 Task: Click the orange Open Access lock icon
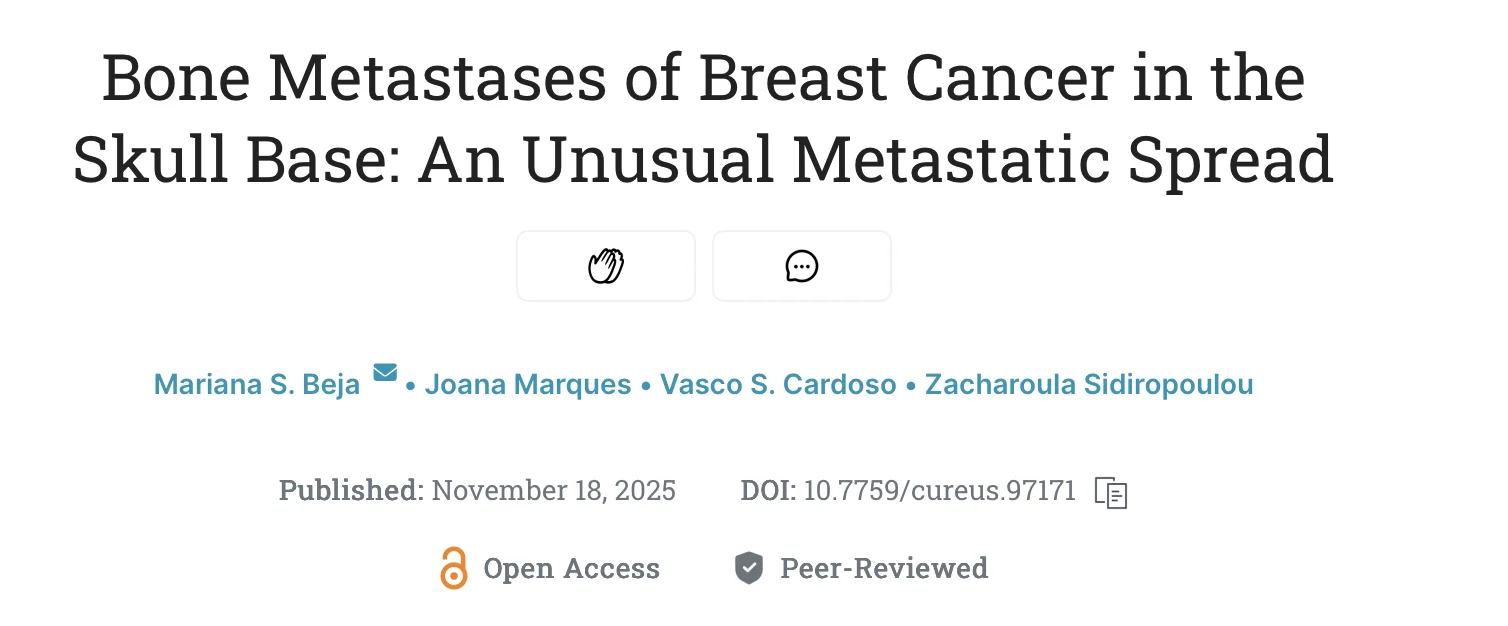click(x=453, y=568)
